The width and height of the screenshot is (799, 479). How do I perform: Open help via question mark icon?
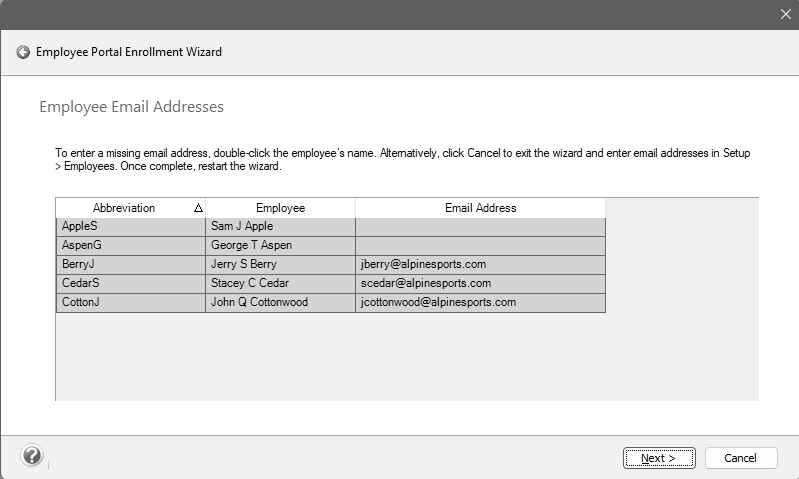[32, 456]
